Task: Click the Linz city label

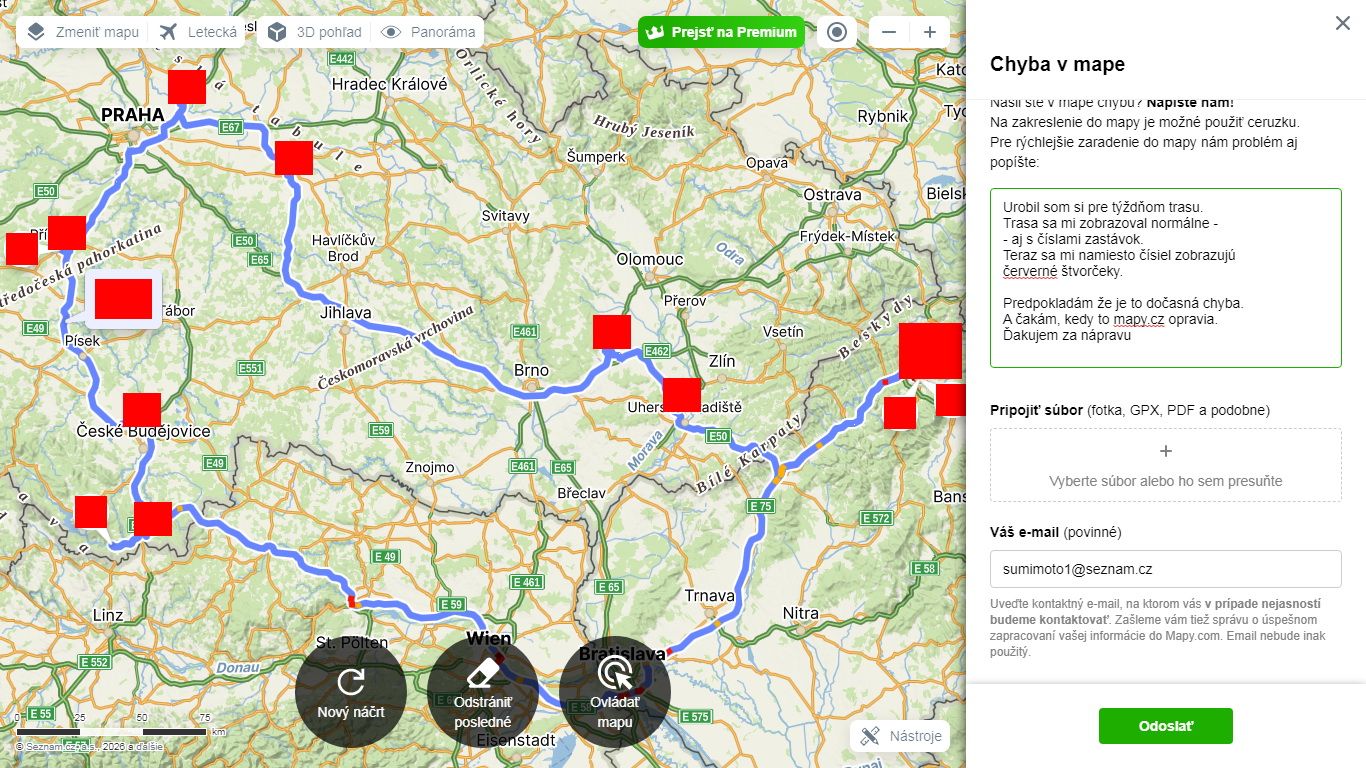Action: pyautogui.click(x=107, y=615)
